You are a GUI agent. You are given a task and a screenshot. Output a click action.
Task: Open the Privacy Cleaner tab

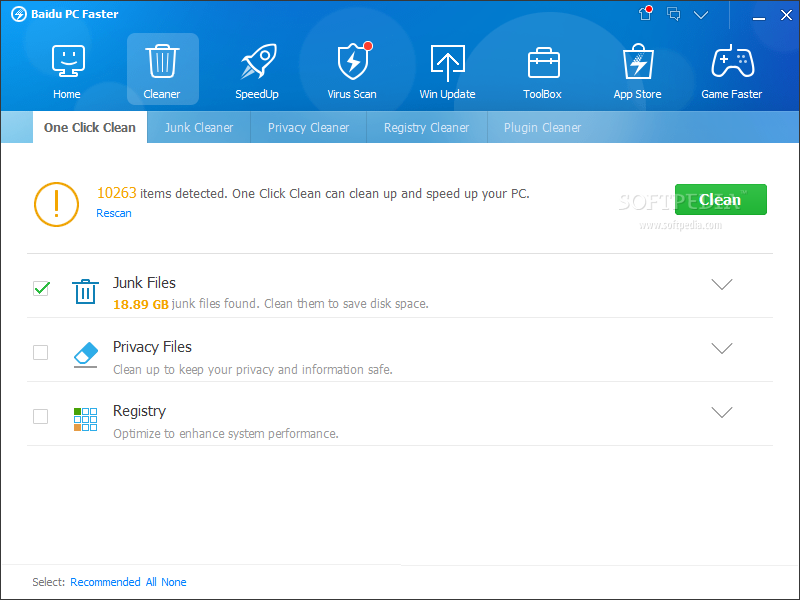[x=308, y=128]
